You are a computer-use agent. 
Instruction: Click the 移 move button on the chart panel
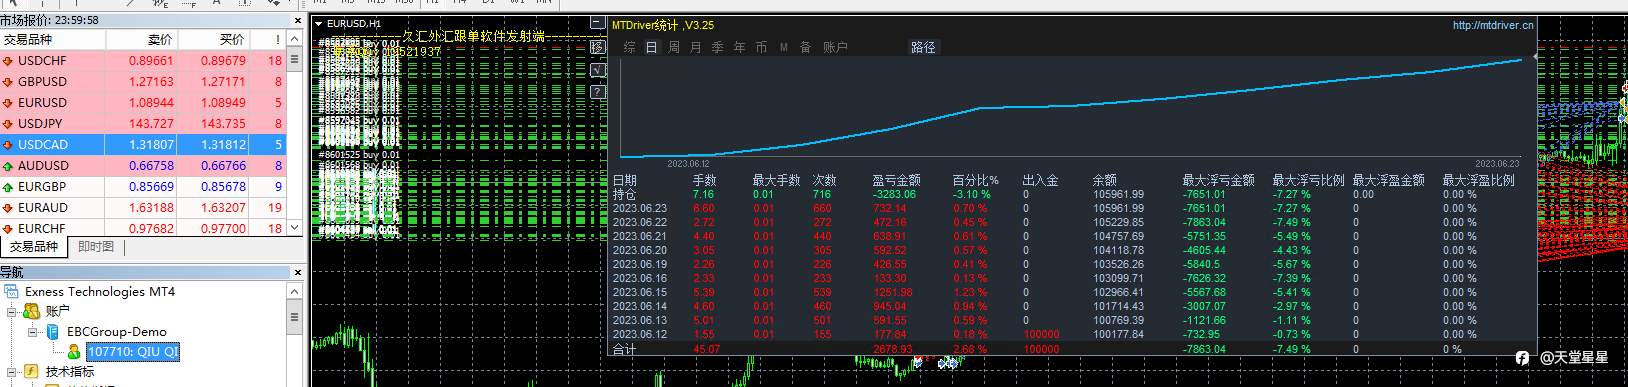pyautogui.click(x=598, y=47)
